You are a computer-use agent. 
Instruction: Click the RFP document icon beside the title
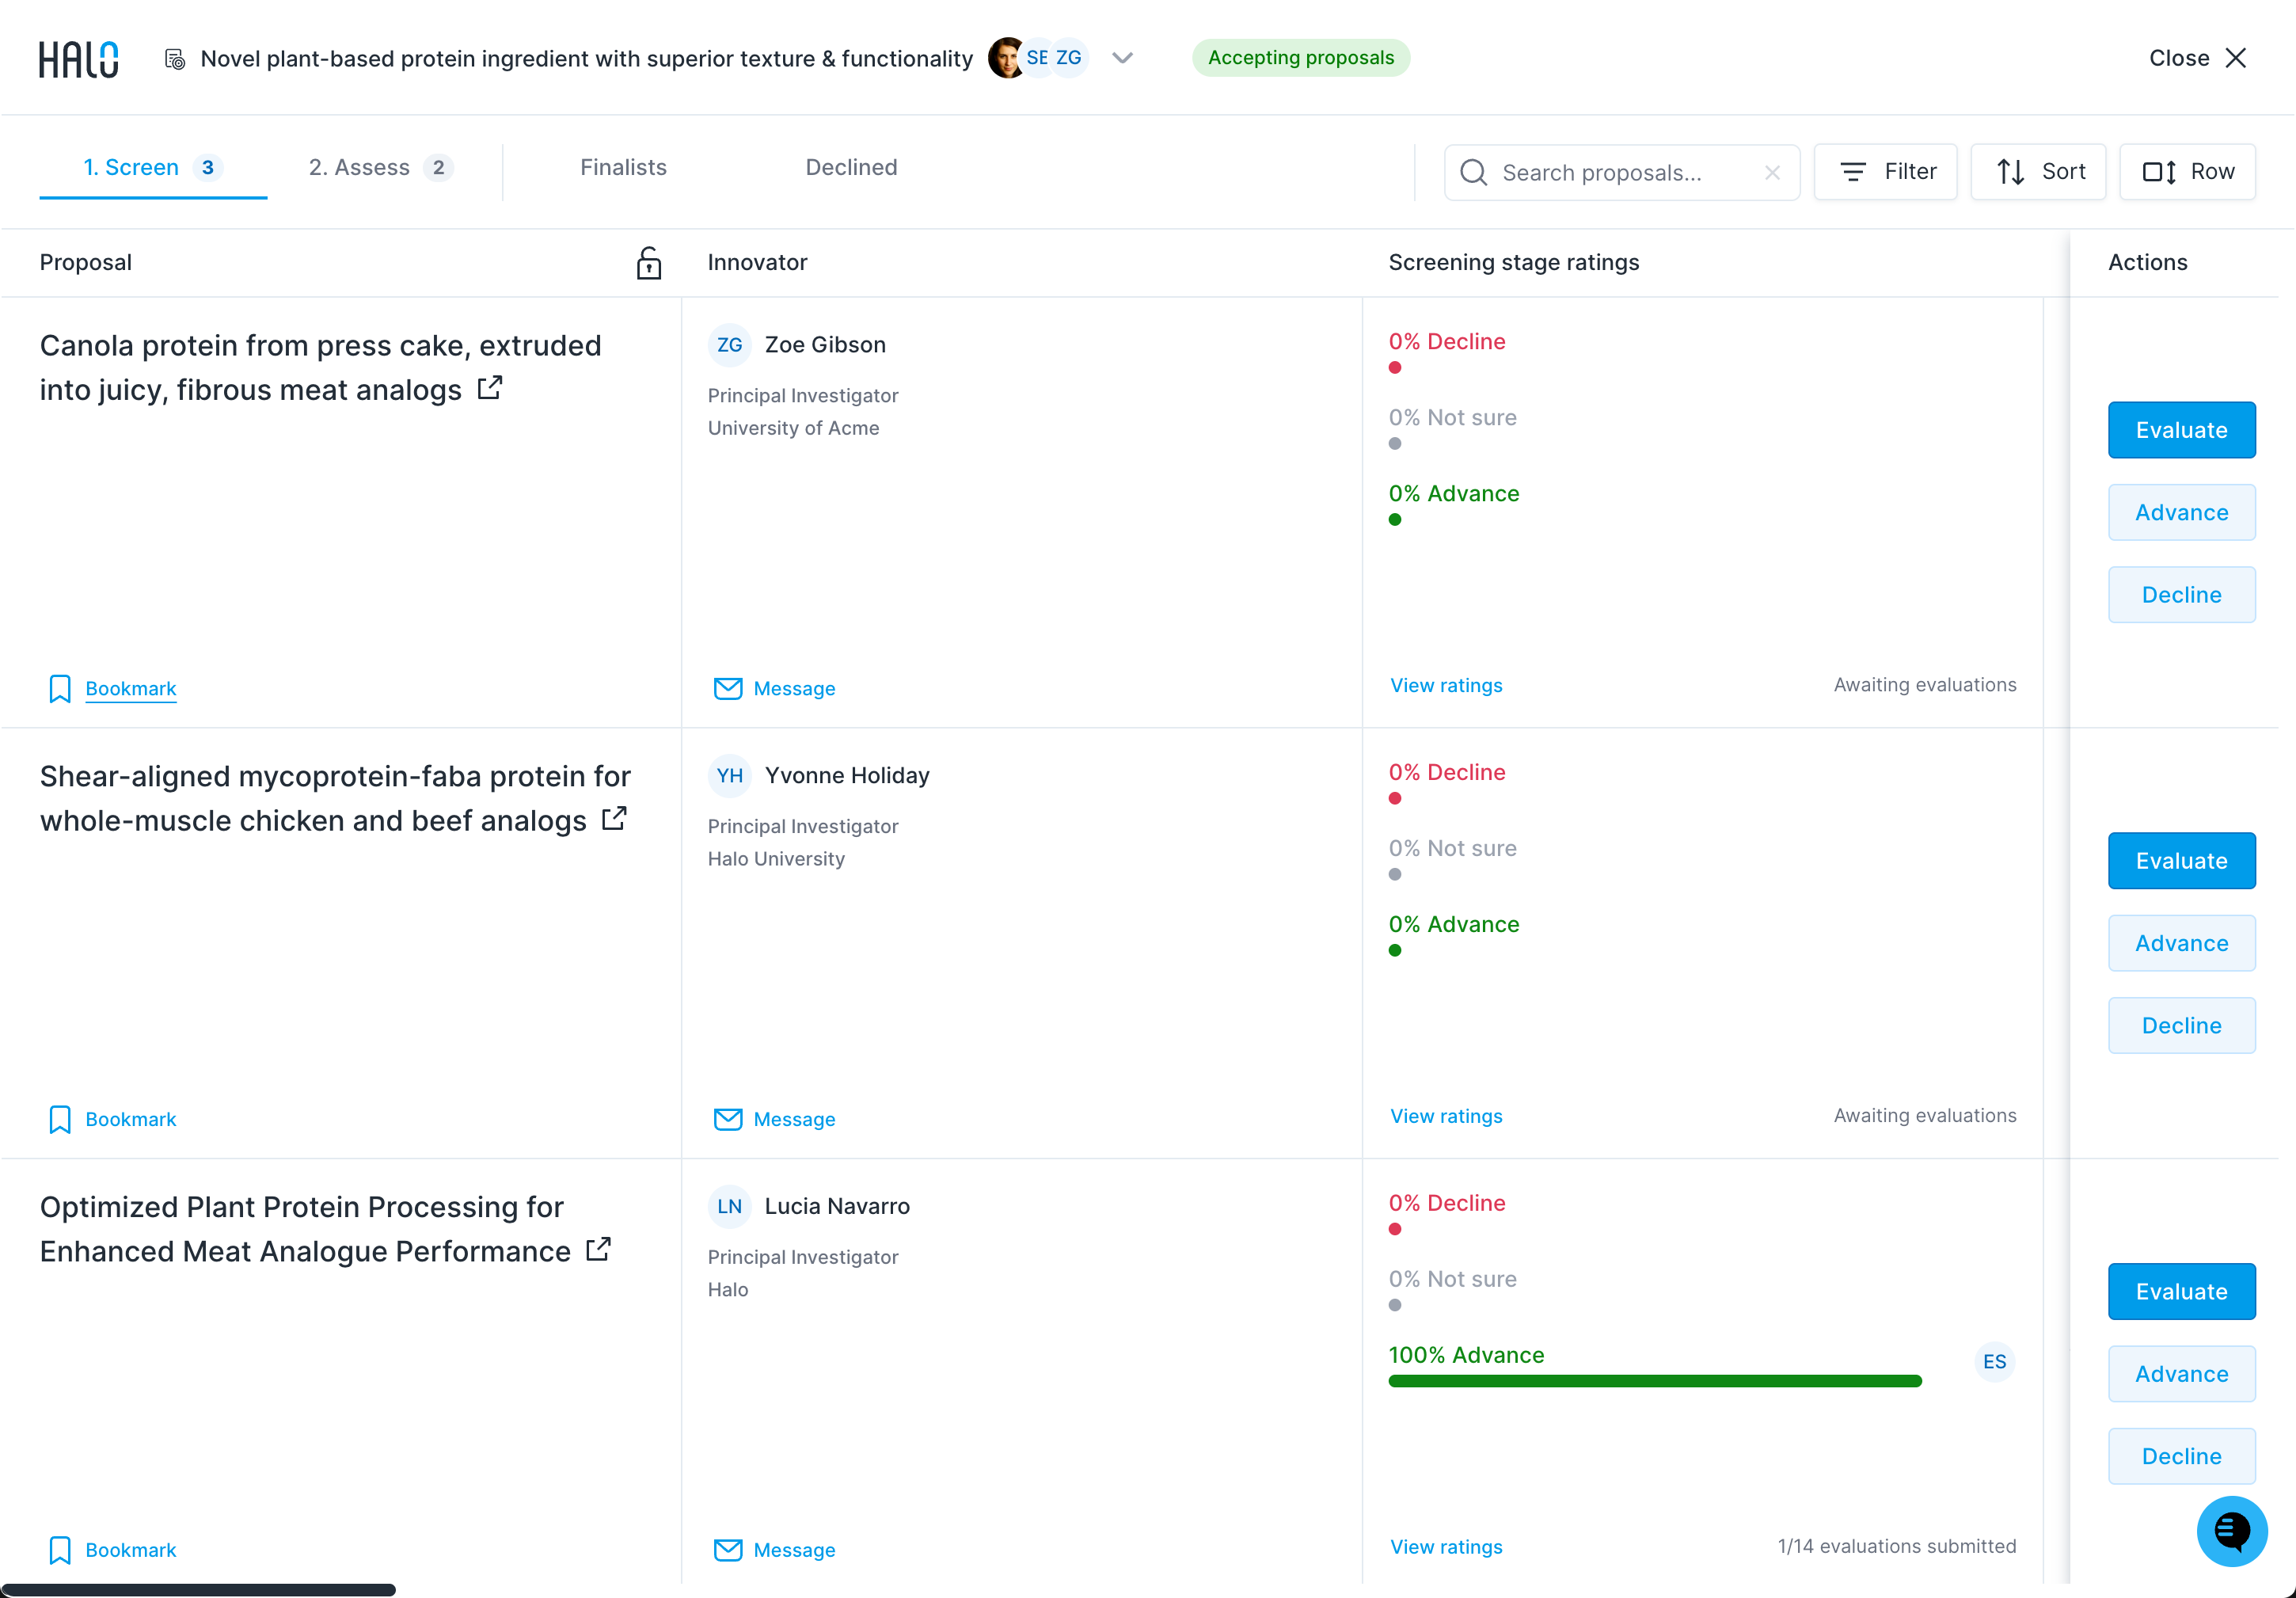click(175, 59)
